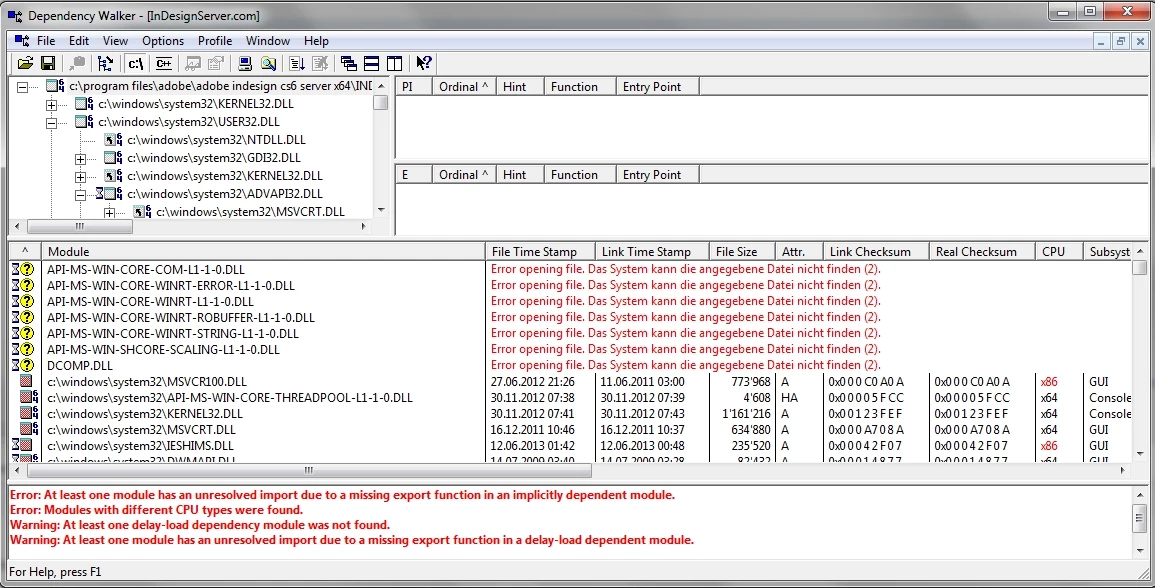The height and width of the screenshot is (588, 1155).
Task: Sort by Link Checksum column header
Action: coord(877,251)
